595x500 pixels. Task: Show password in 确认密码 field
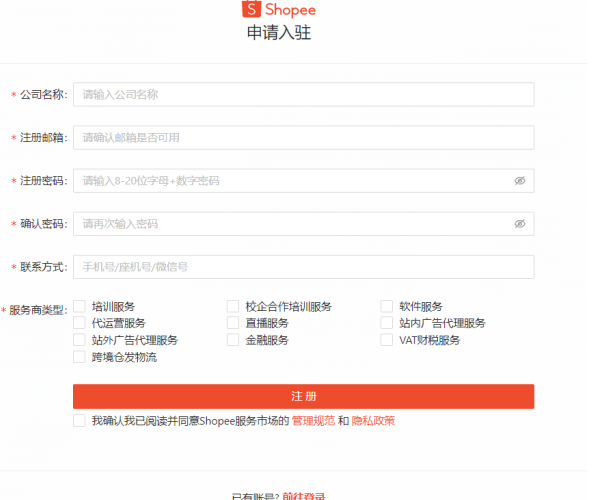(x=520, y=224)
